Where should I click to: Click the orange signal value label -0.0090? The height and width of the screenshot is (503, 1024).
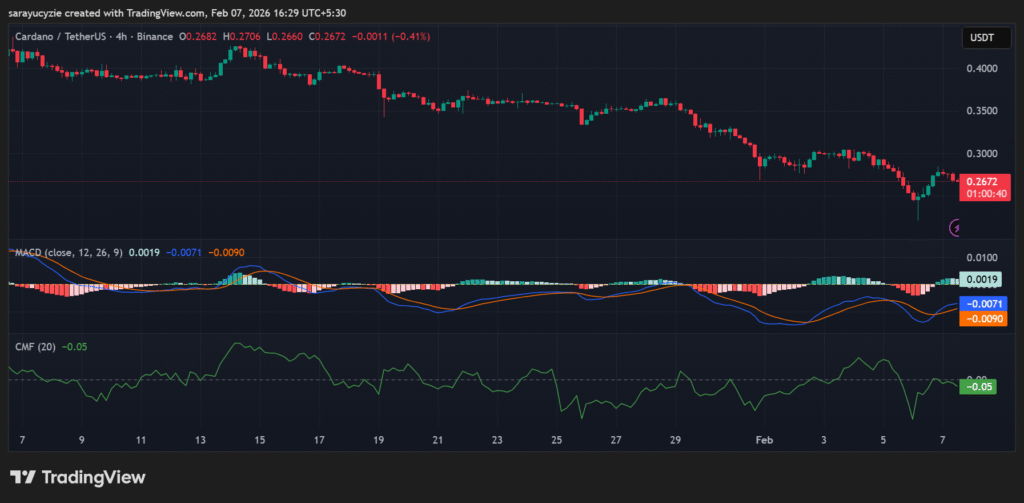point(980,318)
